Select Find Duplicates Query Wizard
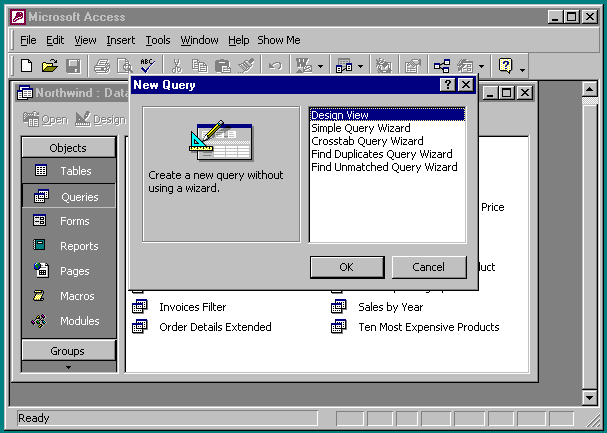 (387, 154)
